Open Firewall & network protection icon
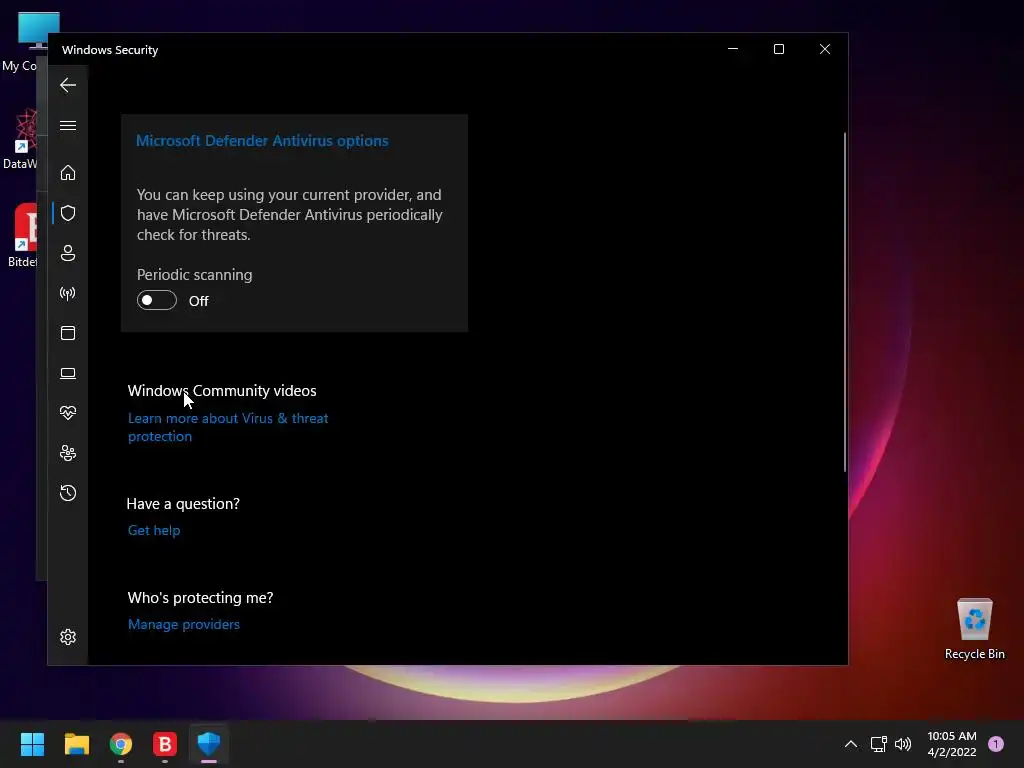This screenshot has width=1024, height=768. point(68,293)
